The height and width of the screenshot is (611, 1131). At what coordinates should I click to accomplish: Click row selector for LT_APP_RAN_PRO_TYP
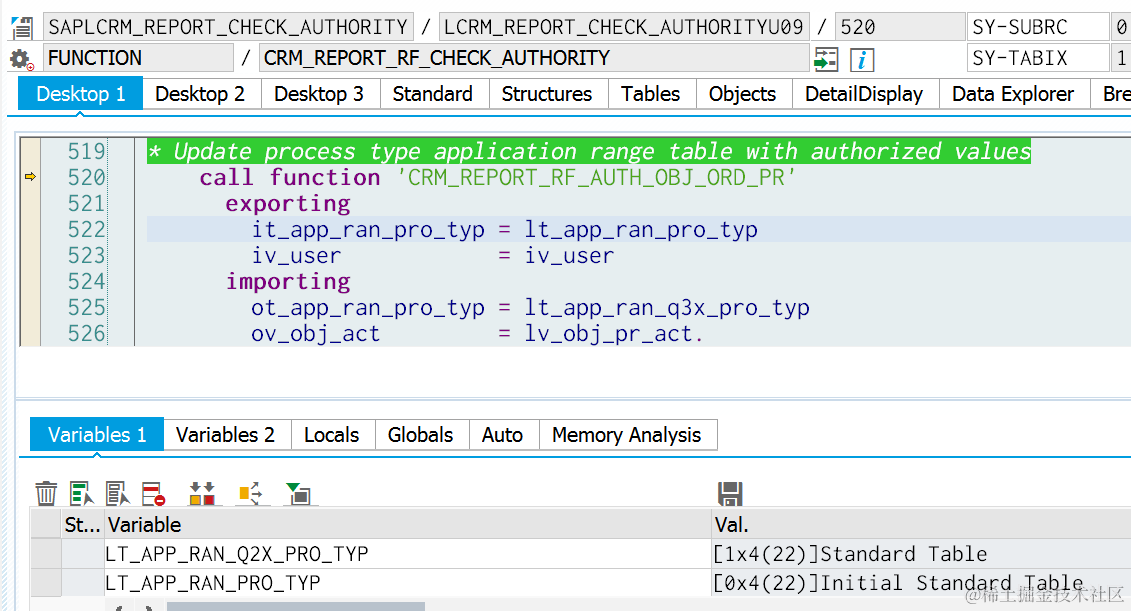pyautogui.click(x=46, y=583)
